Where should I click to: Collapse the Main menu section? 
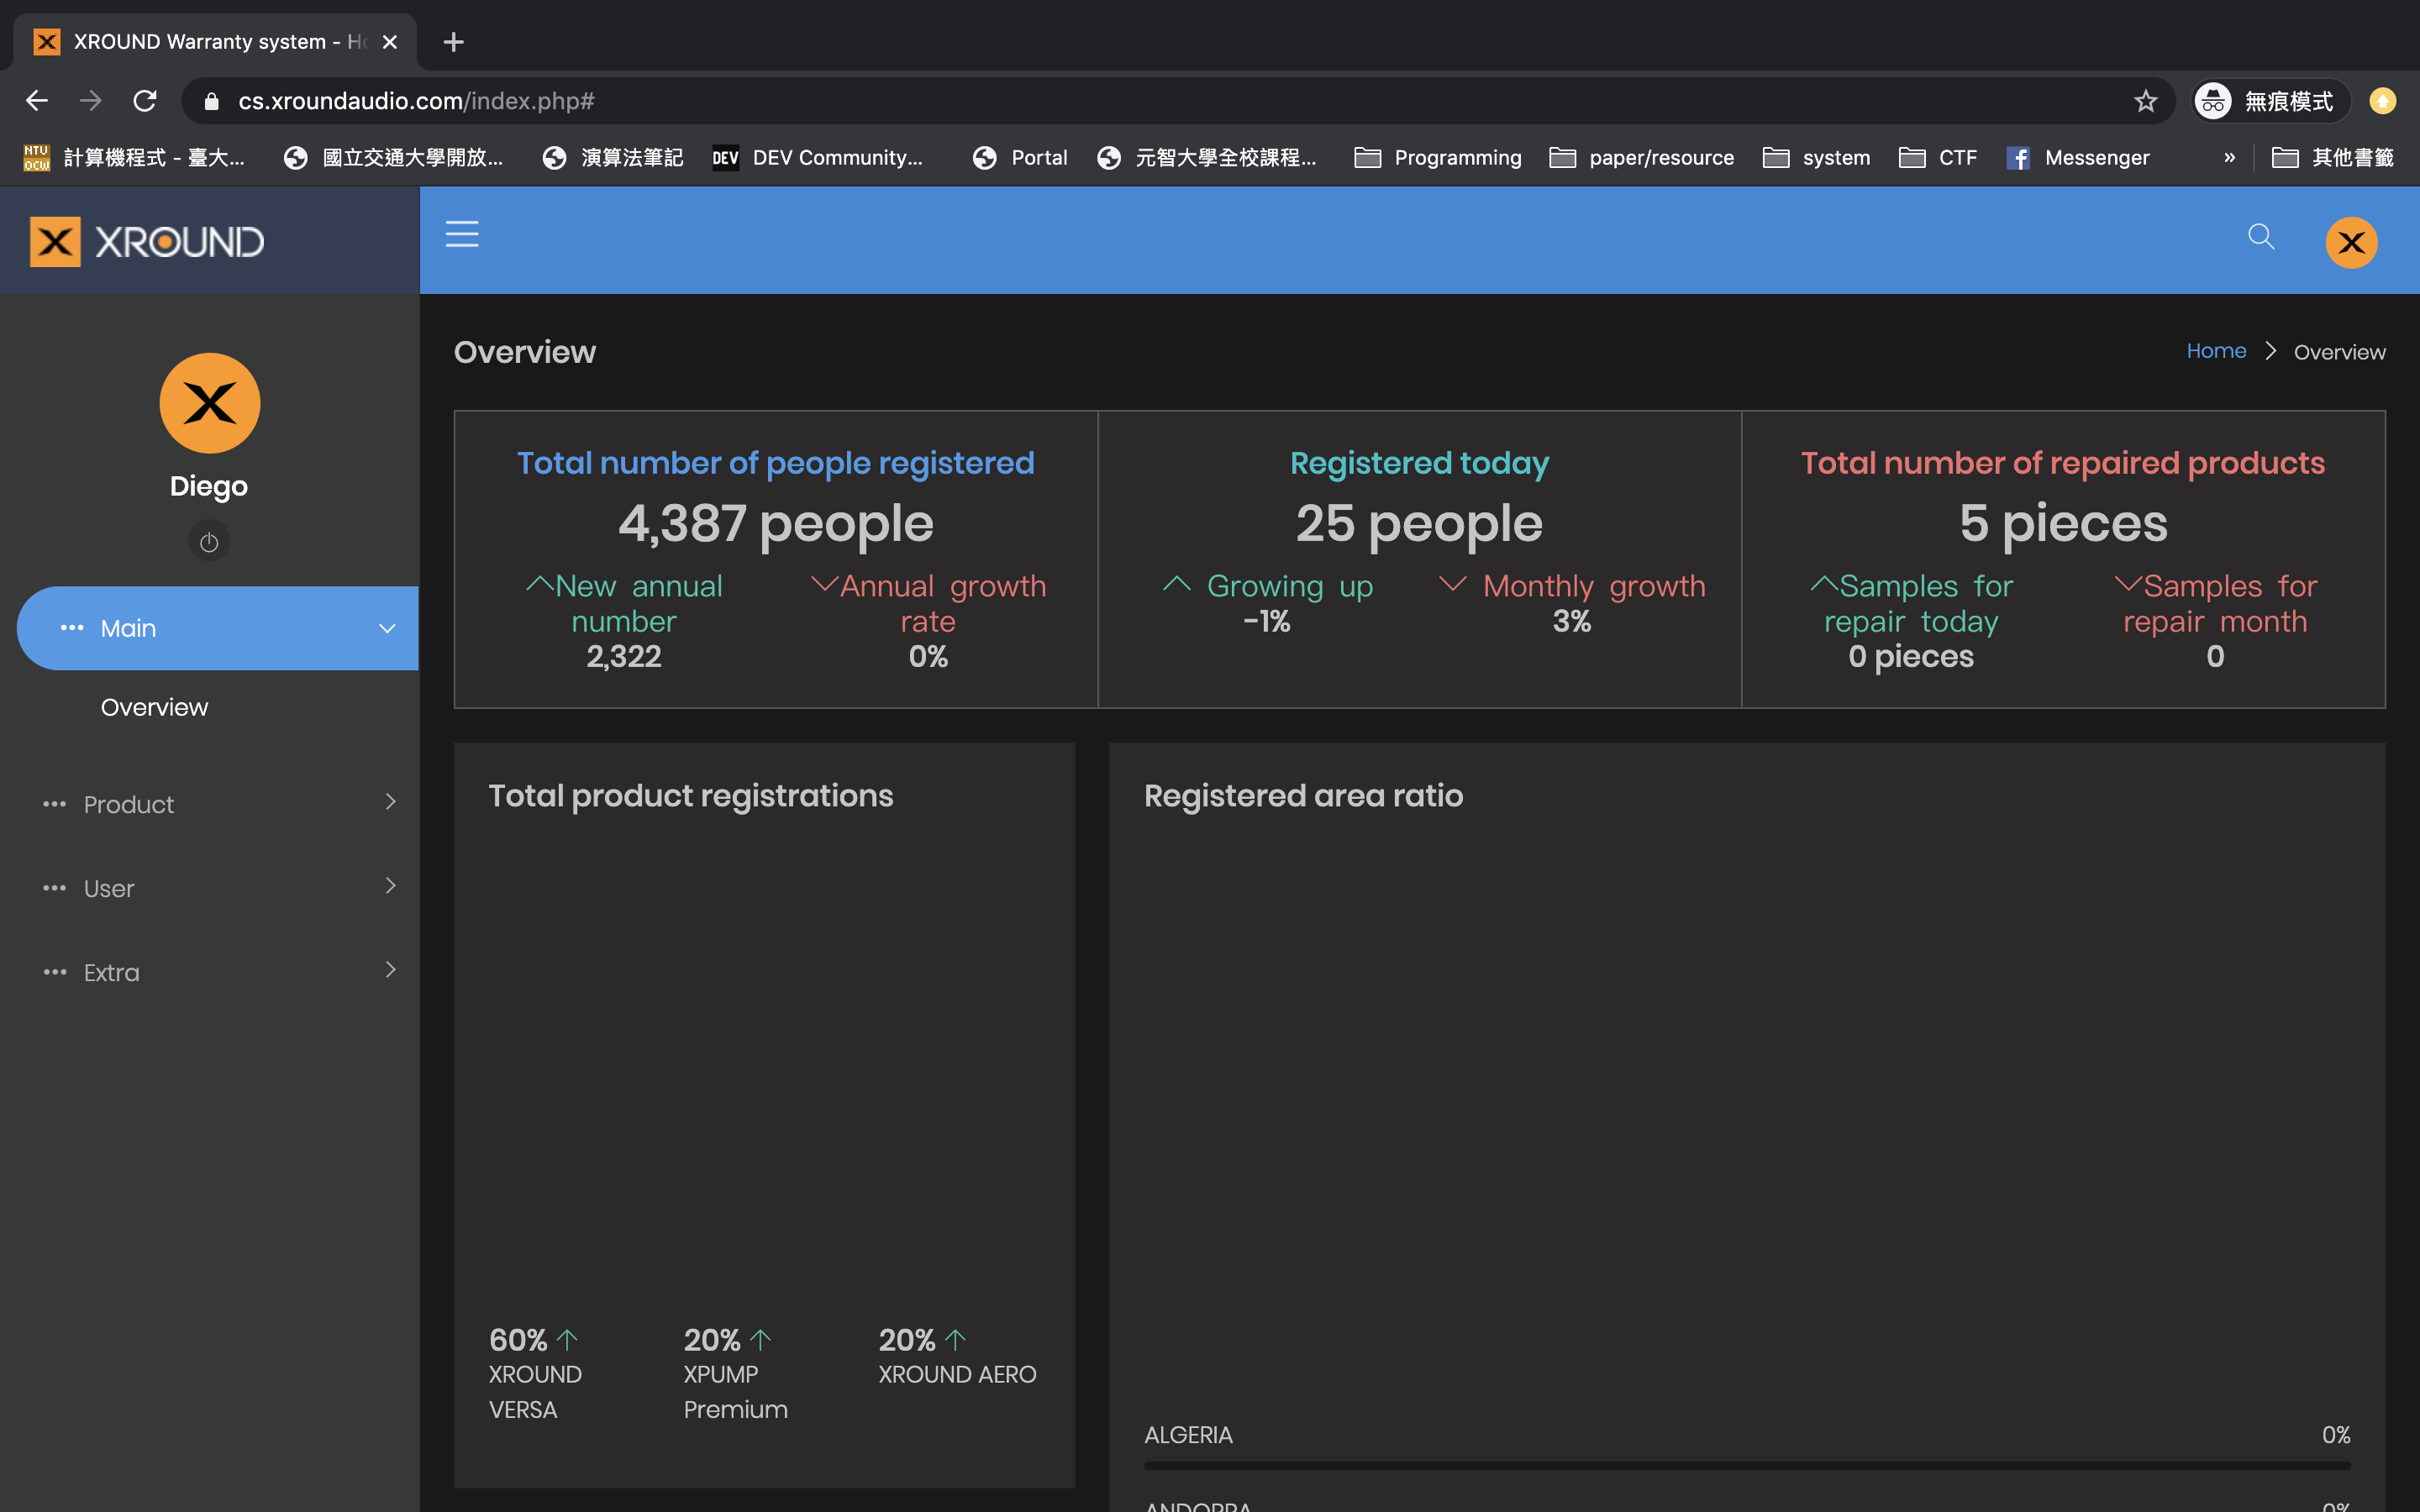pos(218,628)
